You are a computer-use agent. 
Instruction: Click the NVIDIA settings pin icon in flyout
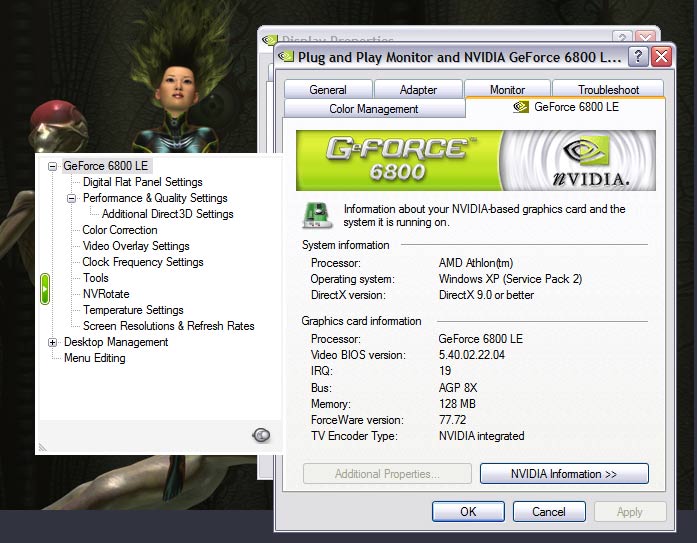[261, 435]
